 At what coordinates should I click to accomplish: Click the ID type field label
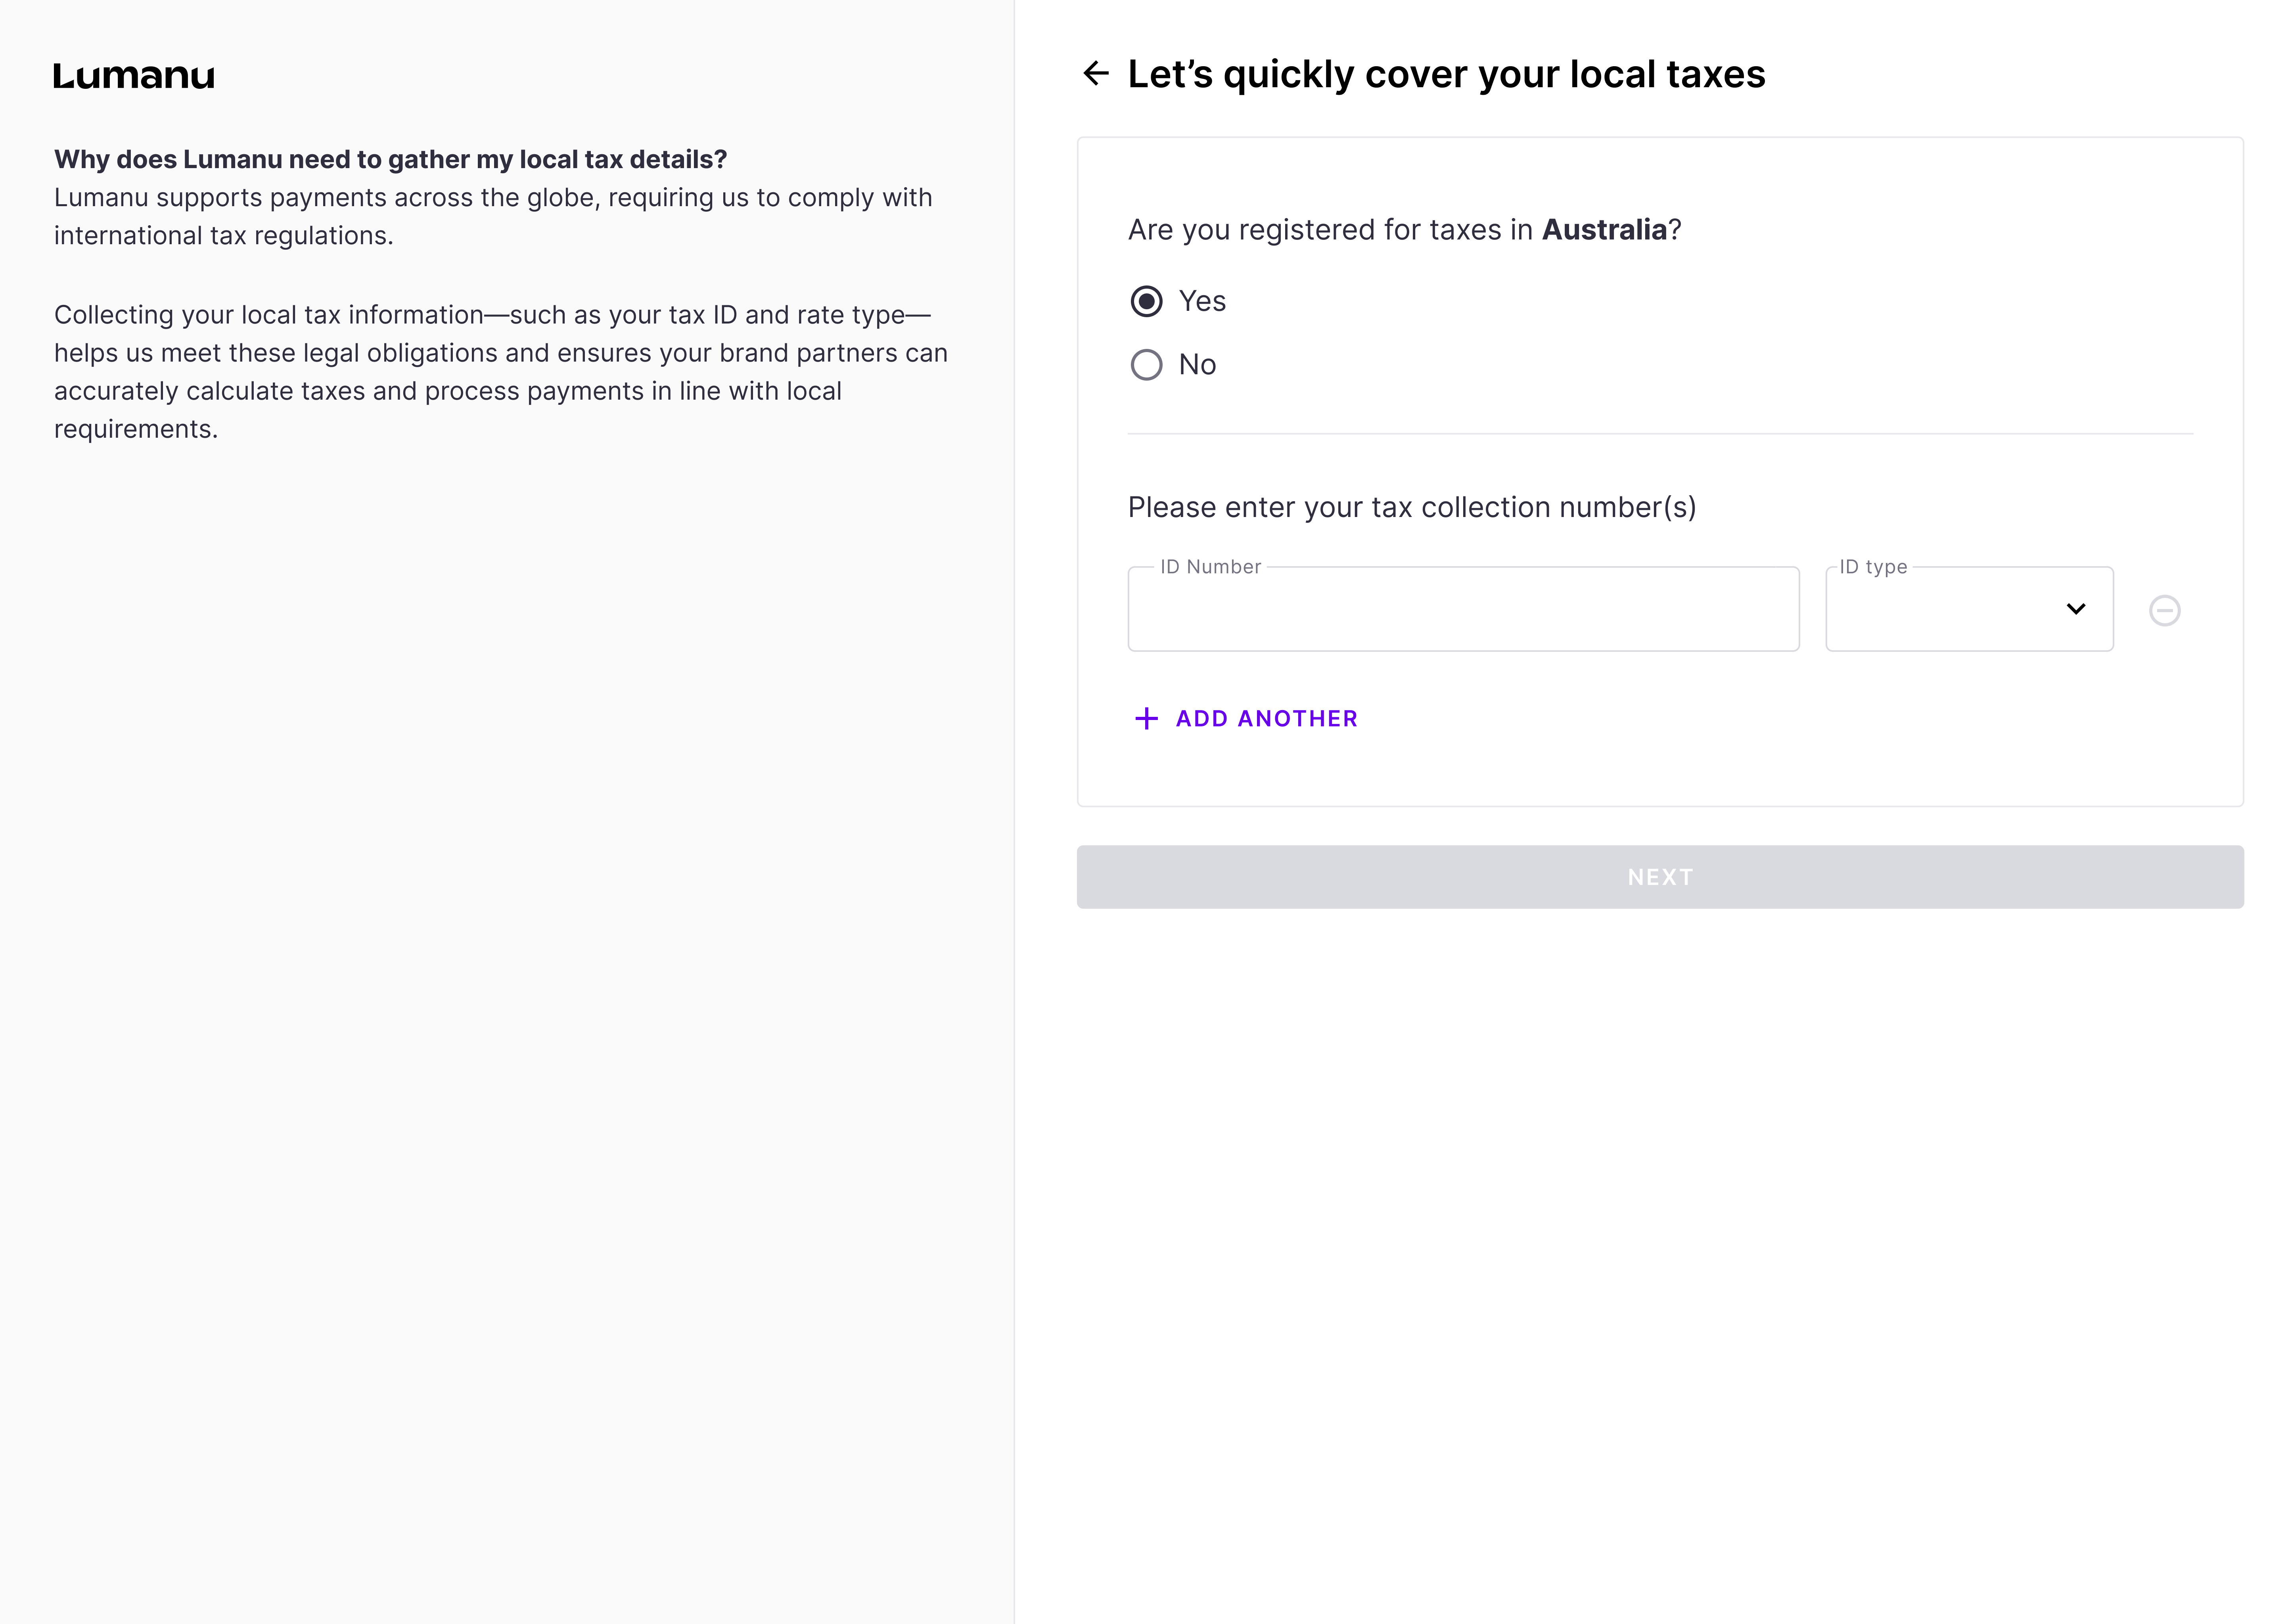(1873, 567)
